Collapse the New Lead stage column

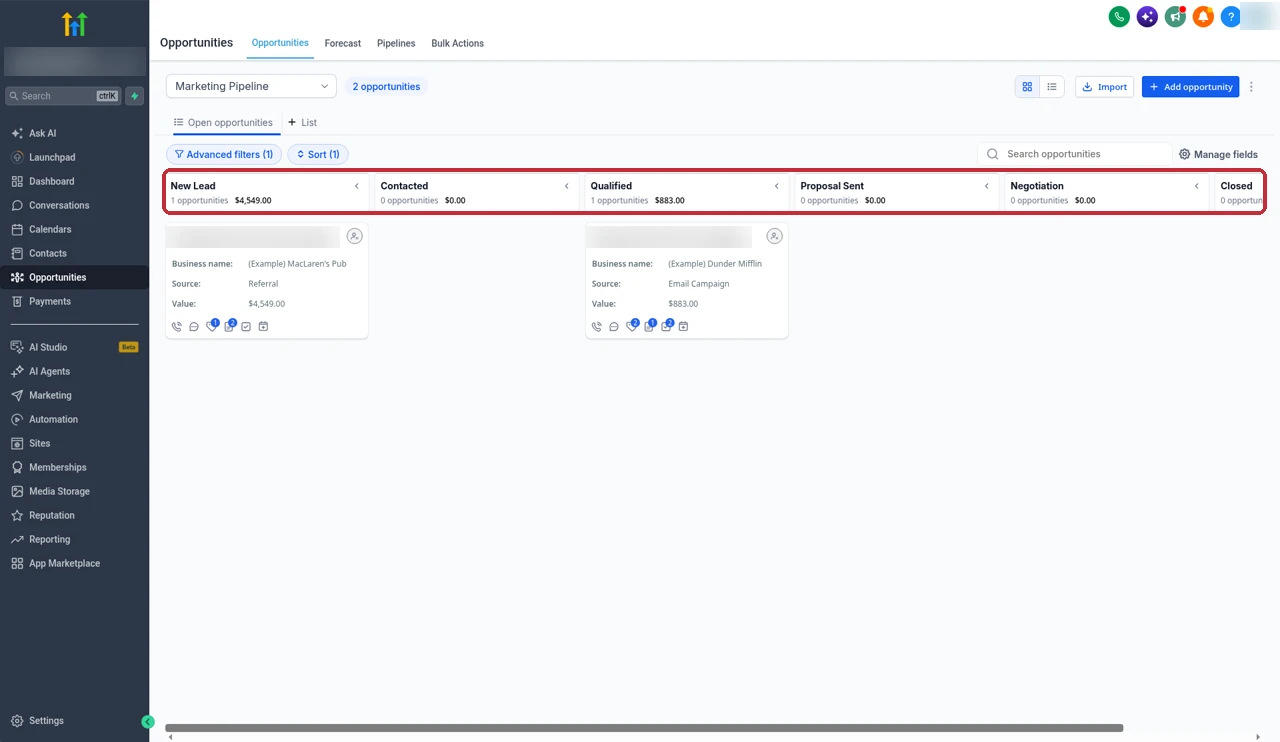coord(357,186)
